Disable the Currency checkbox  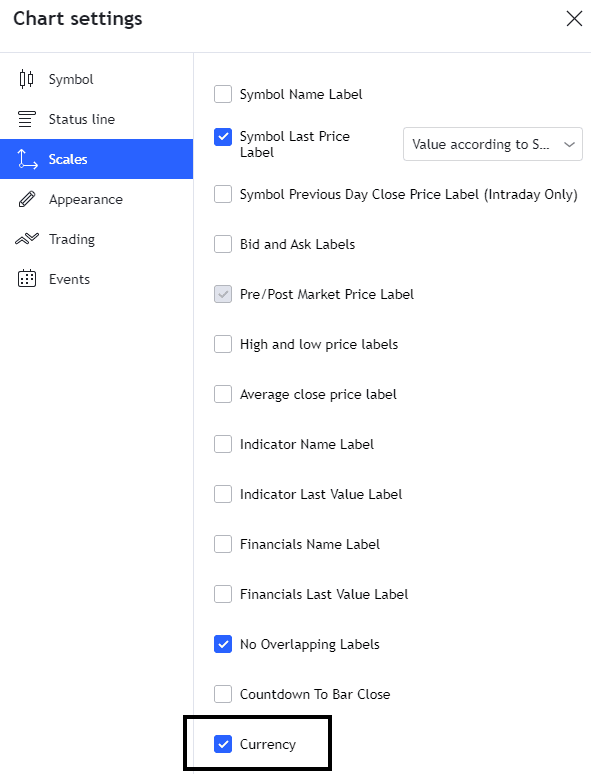click(223, 744)
